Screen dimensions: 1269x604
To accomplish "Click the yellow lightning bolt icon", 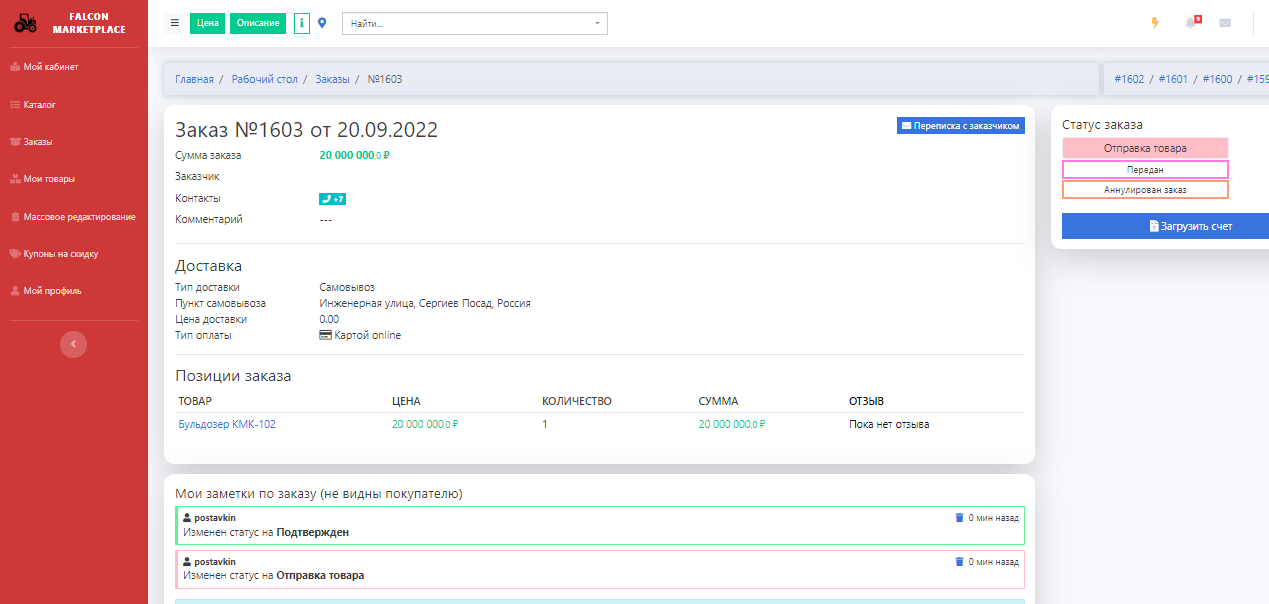I will click(x=1155, y=23).
